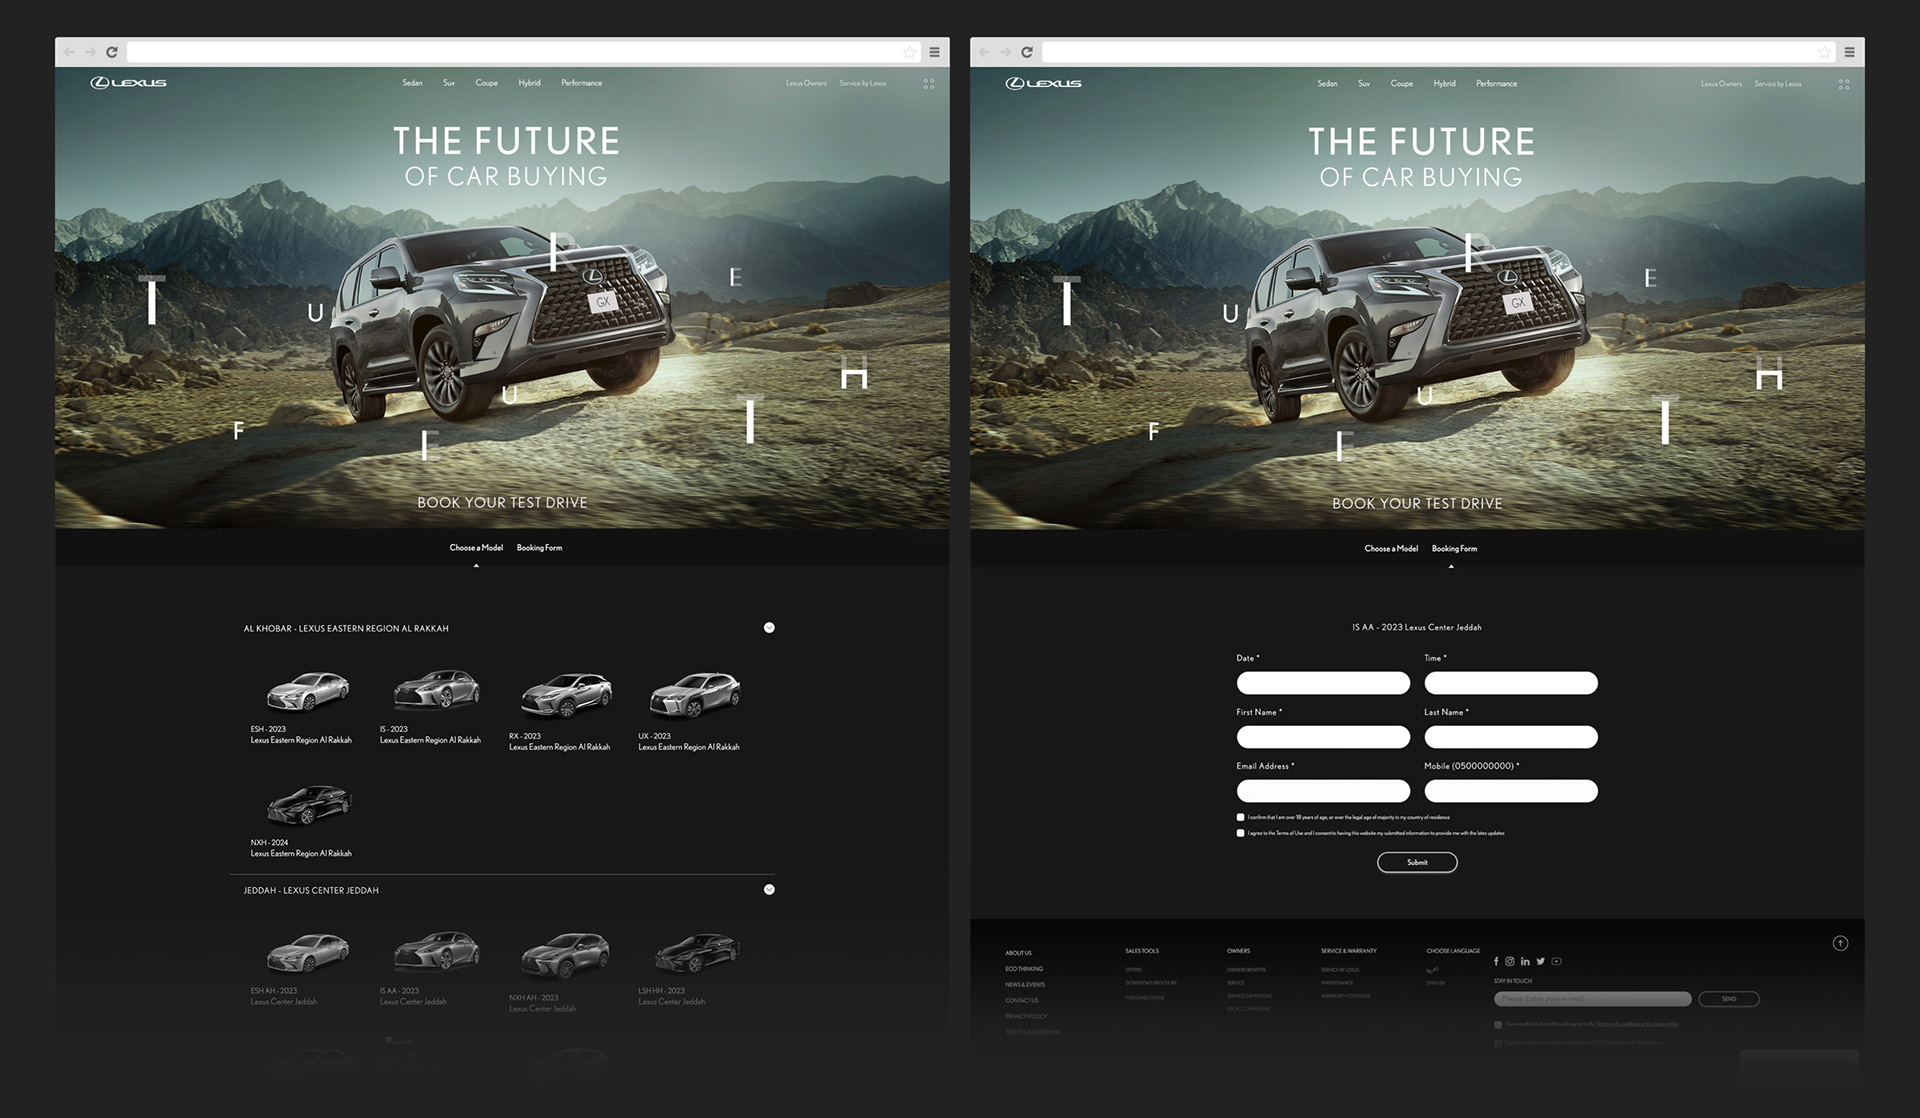The image size is (1920, 1118).
Task: Select Choose a Model tab in left window
Action: [476, 548]
